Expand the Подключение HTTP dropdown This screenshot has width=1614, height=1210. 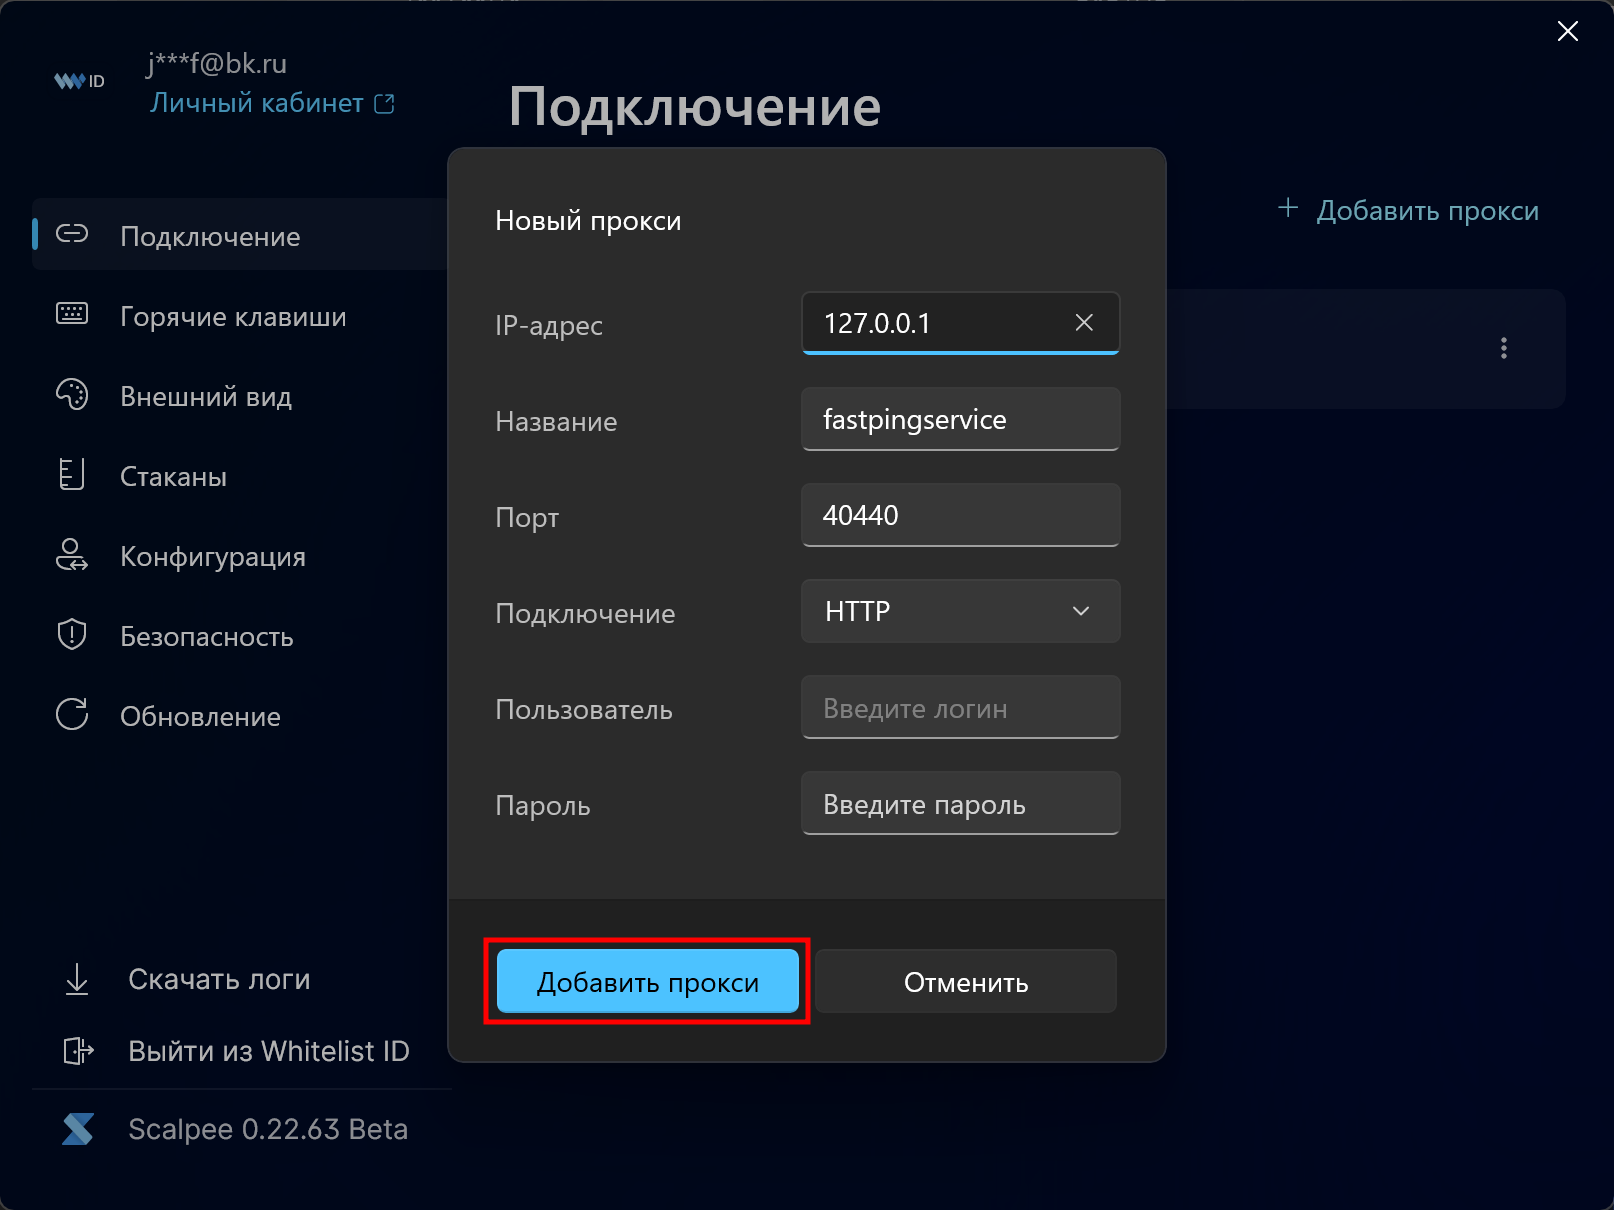(x=960, y=611)
